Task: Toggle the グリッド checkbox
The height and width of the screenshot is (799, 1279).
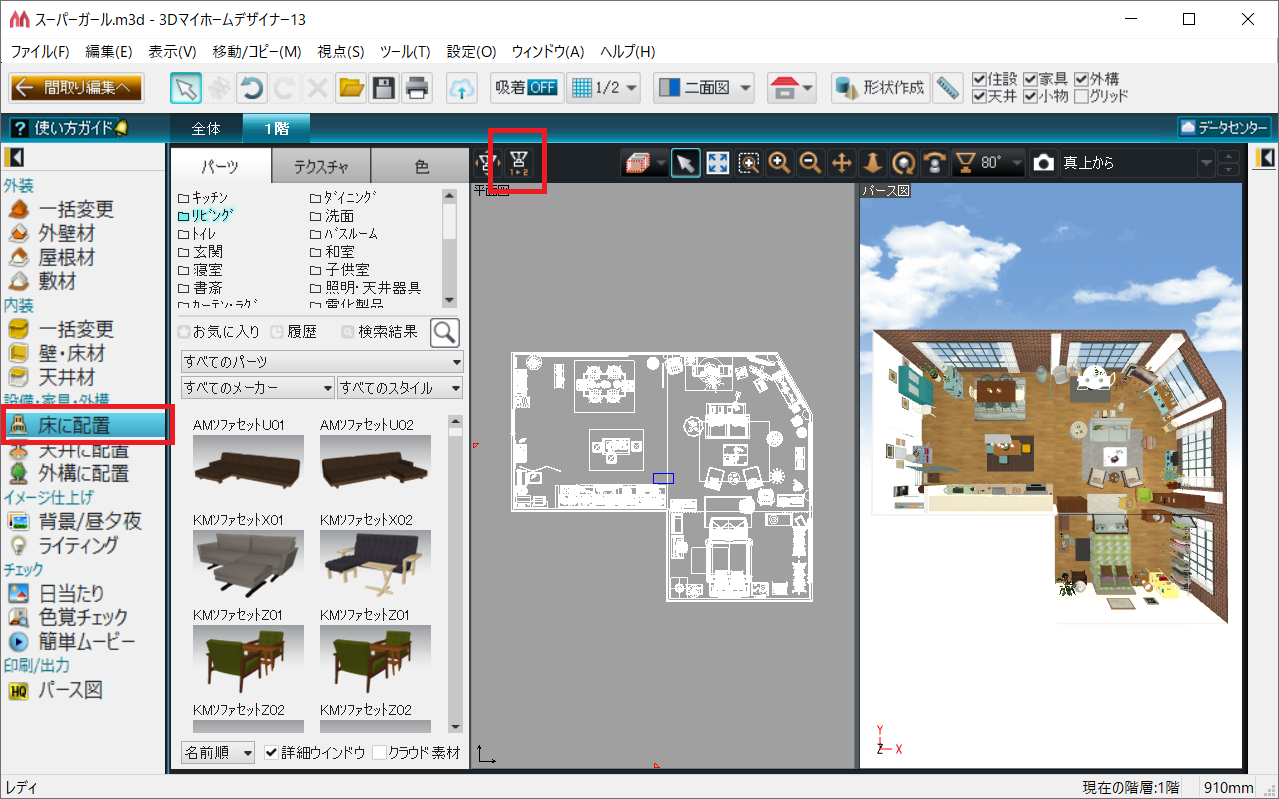Action: [1081, 97]
